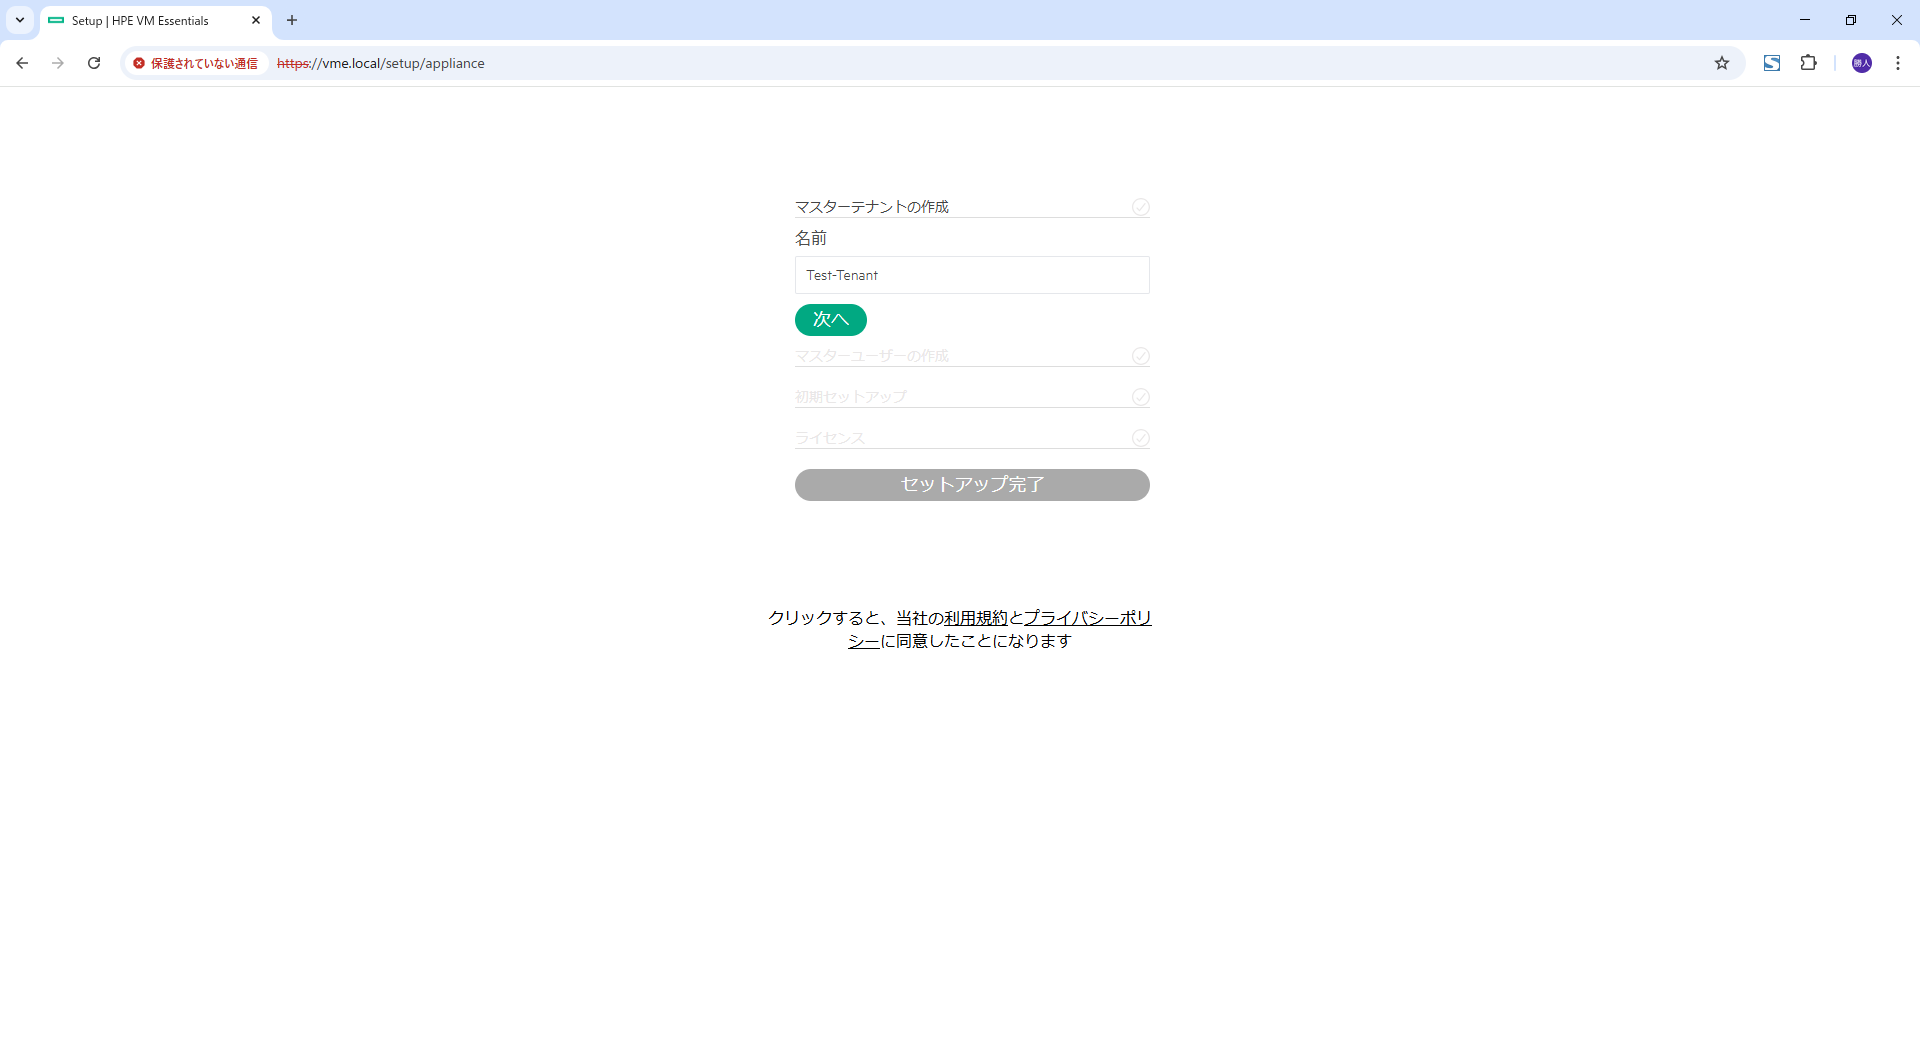
Task: Click the address bar URL
Action: [381, 63]
